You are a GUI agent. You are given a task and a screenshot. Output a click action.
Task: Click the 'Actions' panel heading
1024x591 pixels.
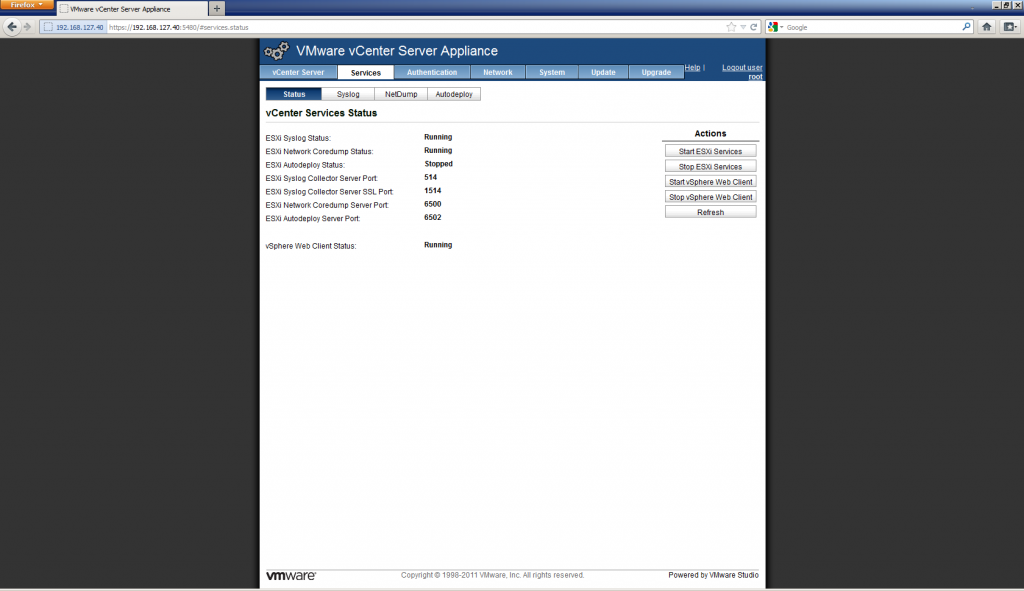pos(711,133)
